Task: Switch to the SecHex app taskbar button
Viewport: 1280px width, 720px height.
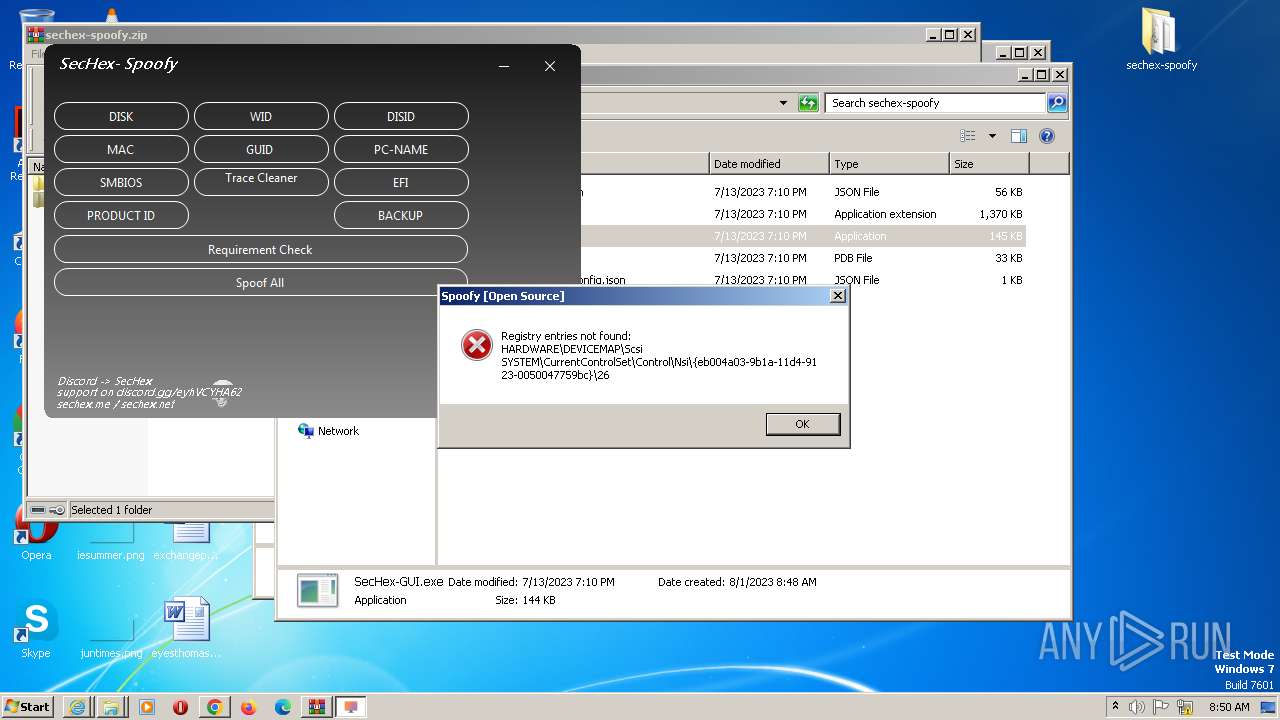Action: tap(351, 707)
